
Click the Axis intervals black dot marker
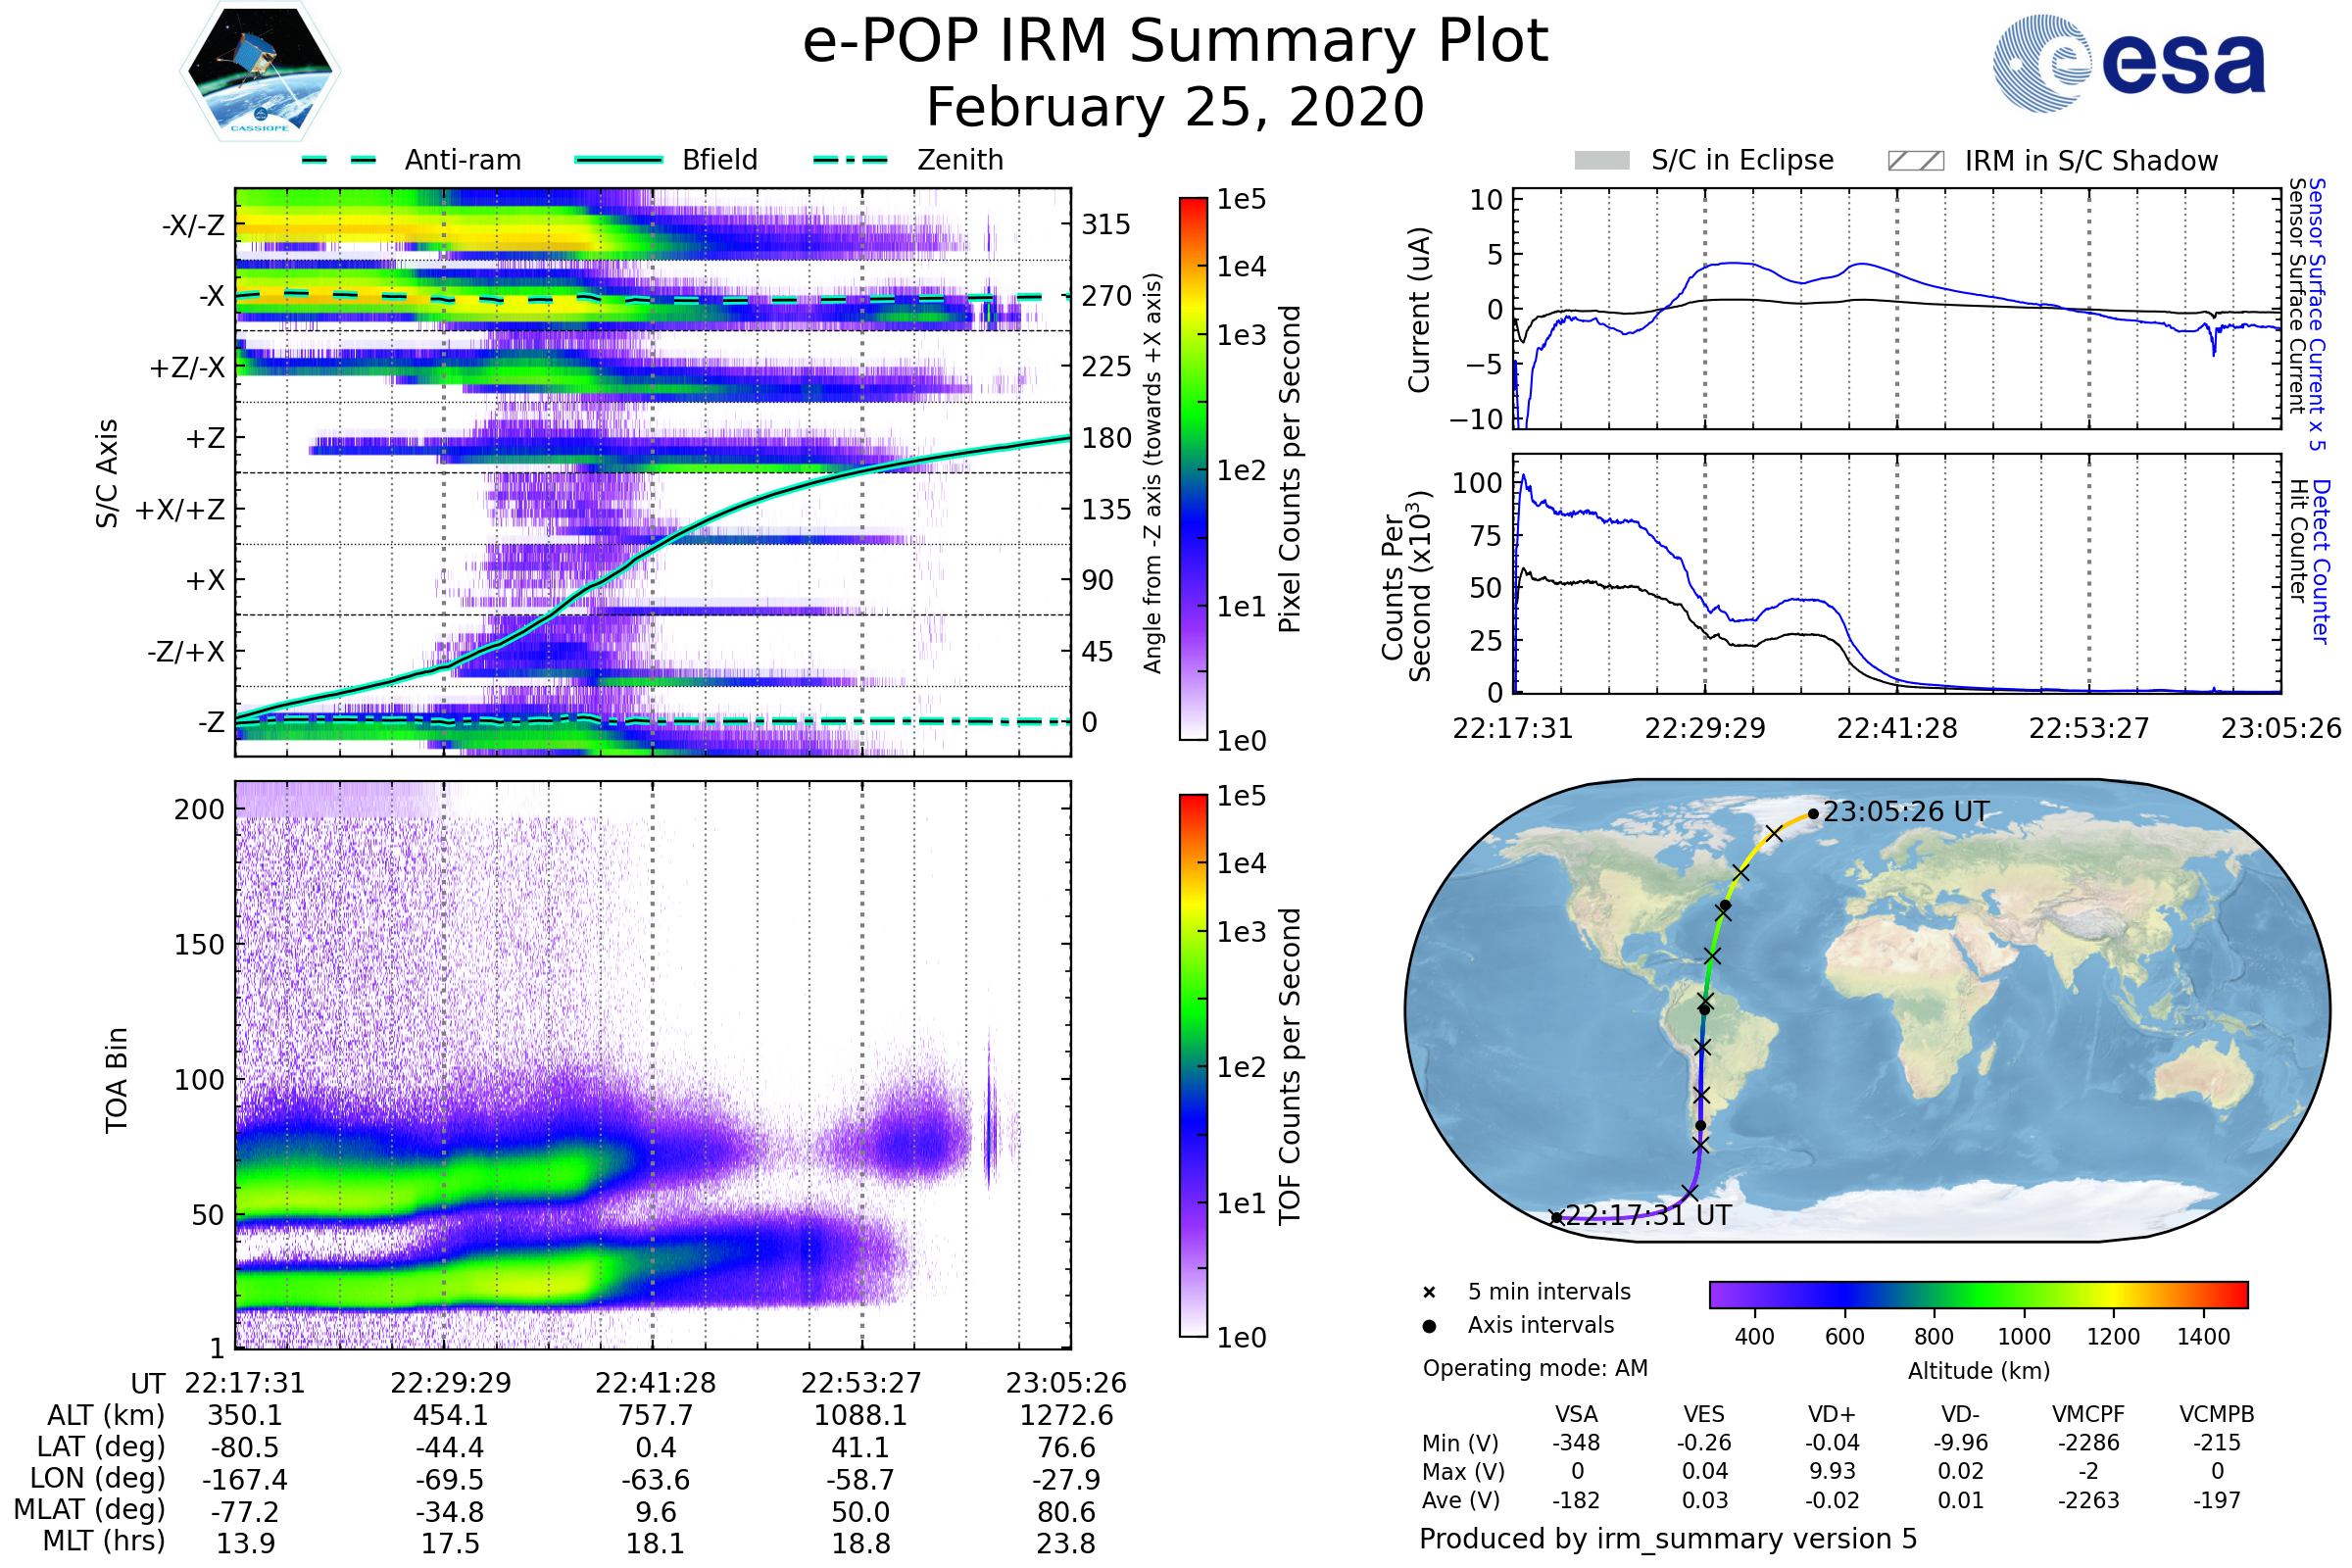tap(1429, 1326)
